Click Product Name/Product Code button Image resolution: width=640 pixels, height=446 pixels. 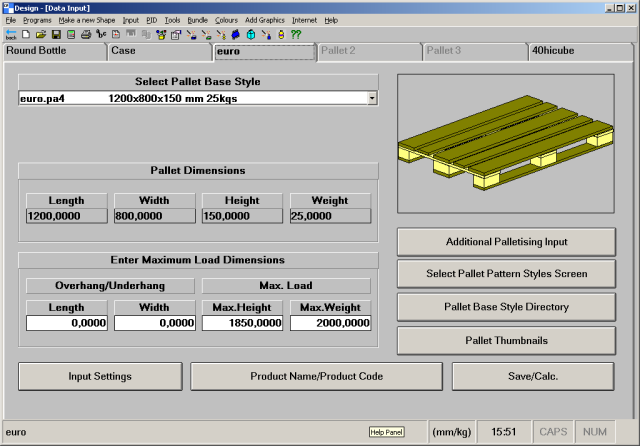tap(316, 376)
